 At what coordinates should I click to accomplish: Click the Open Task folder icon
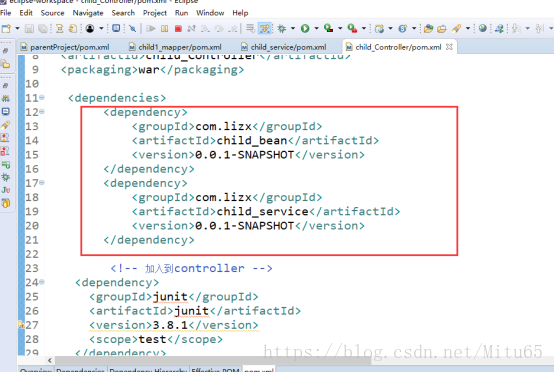pos(442,29)
